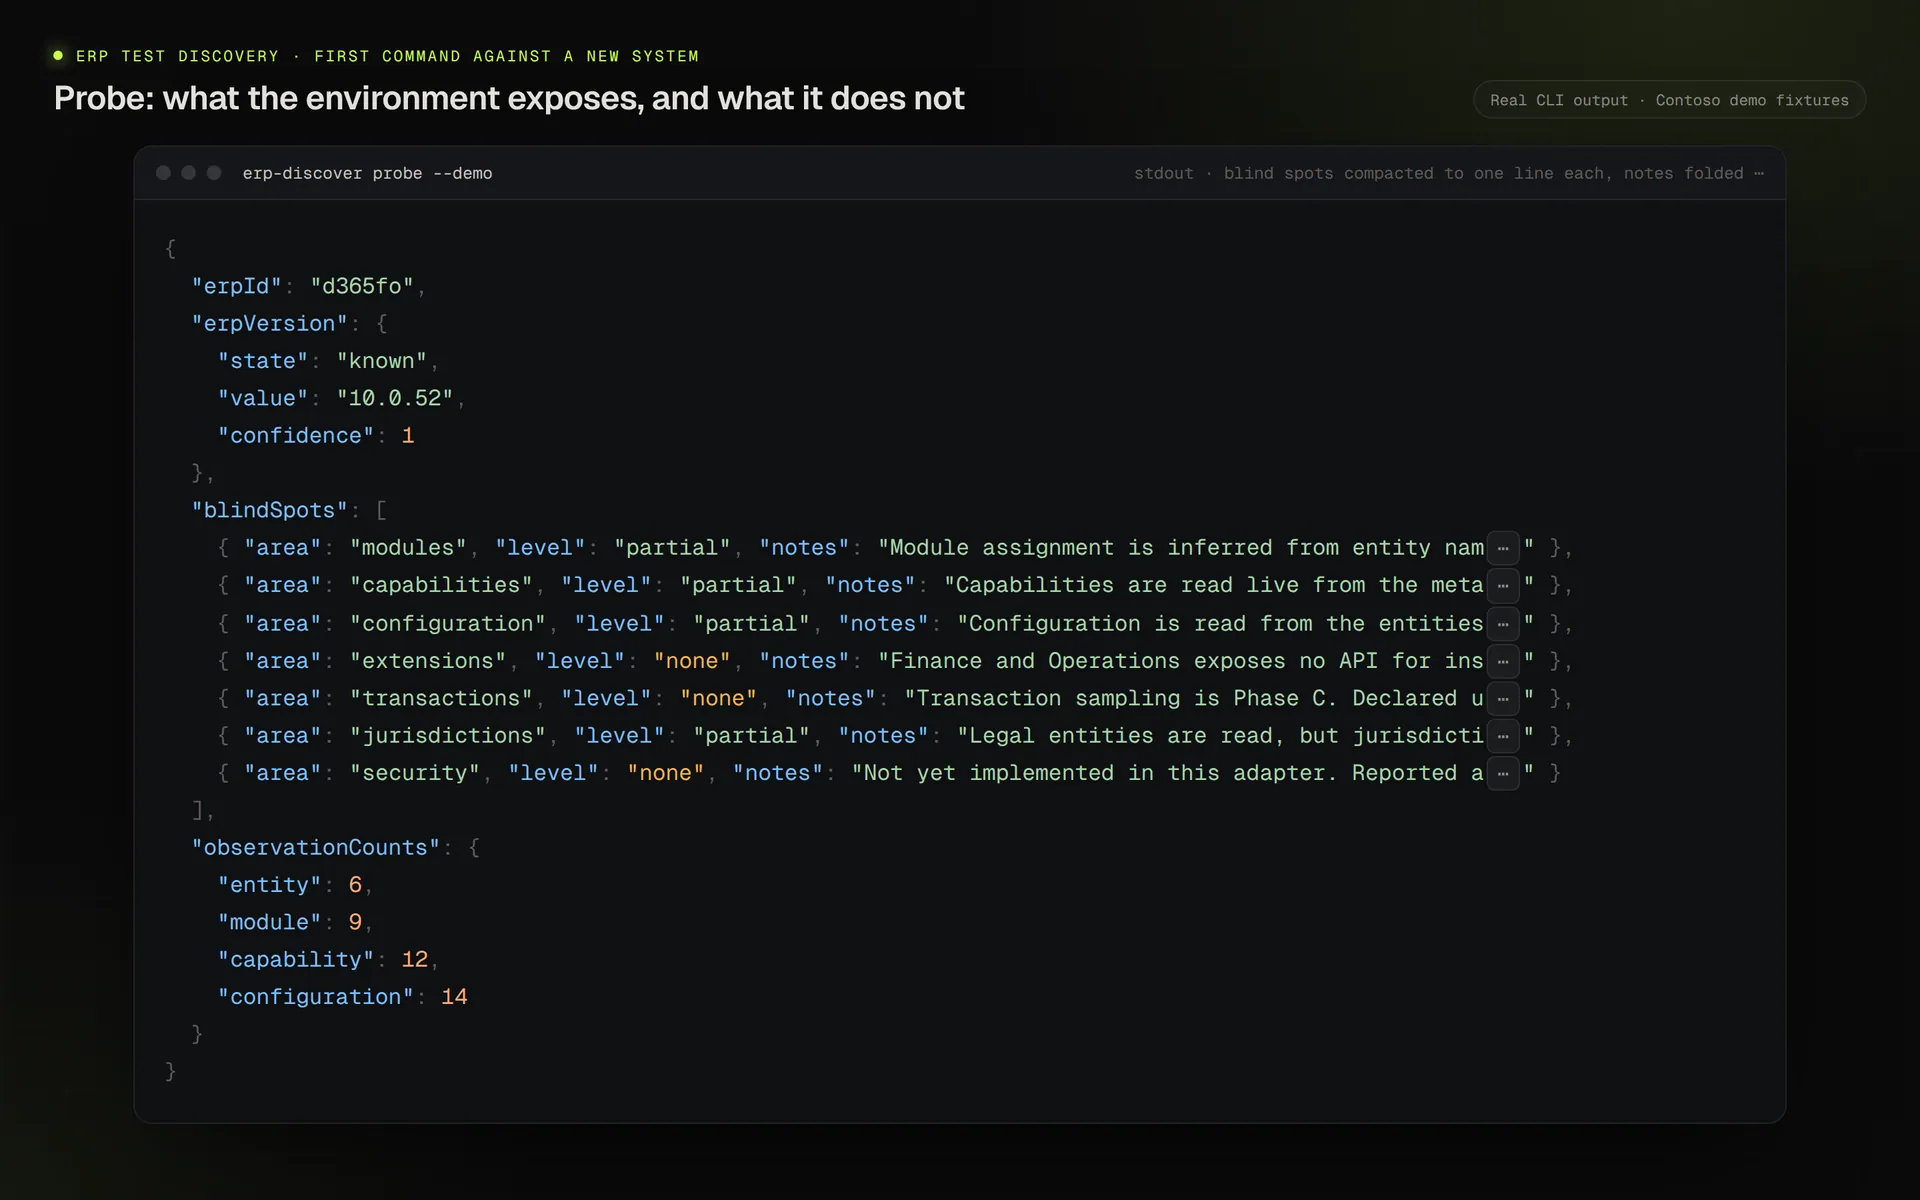Image resolution: width=1920 pixels, height=1200 pixels.
Task: Expand folded notes for security blind spot
Action: [x=1502, y=774]
